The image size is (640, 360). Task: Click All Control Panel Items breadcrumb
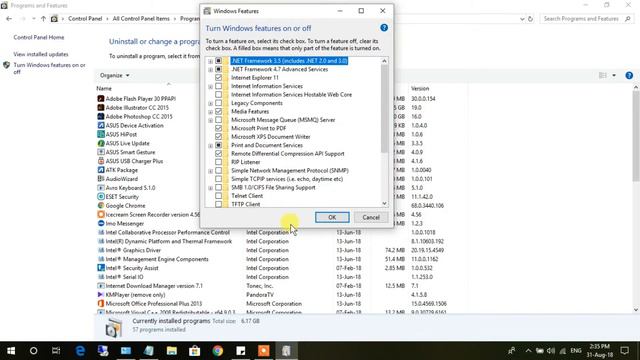141,19
